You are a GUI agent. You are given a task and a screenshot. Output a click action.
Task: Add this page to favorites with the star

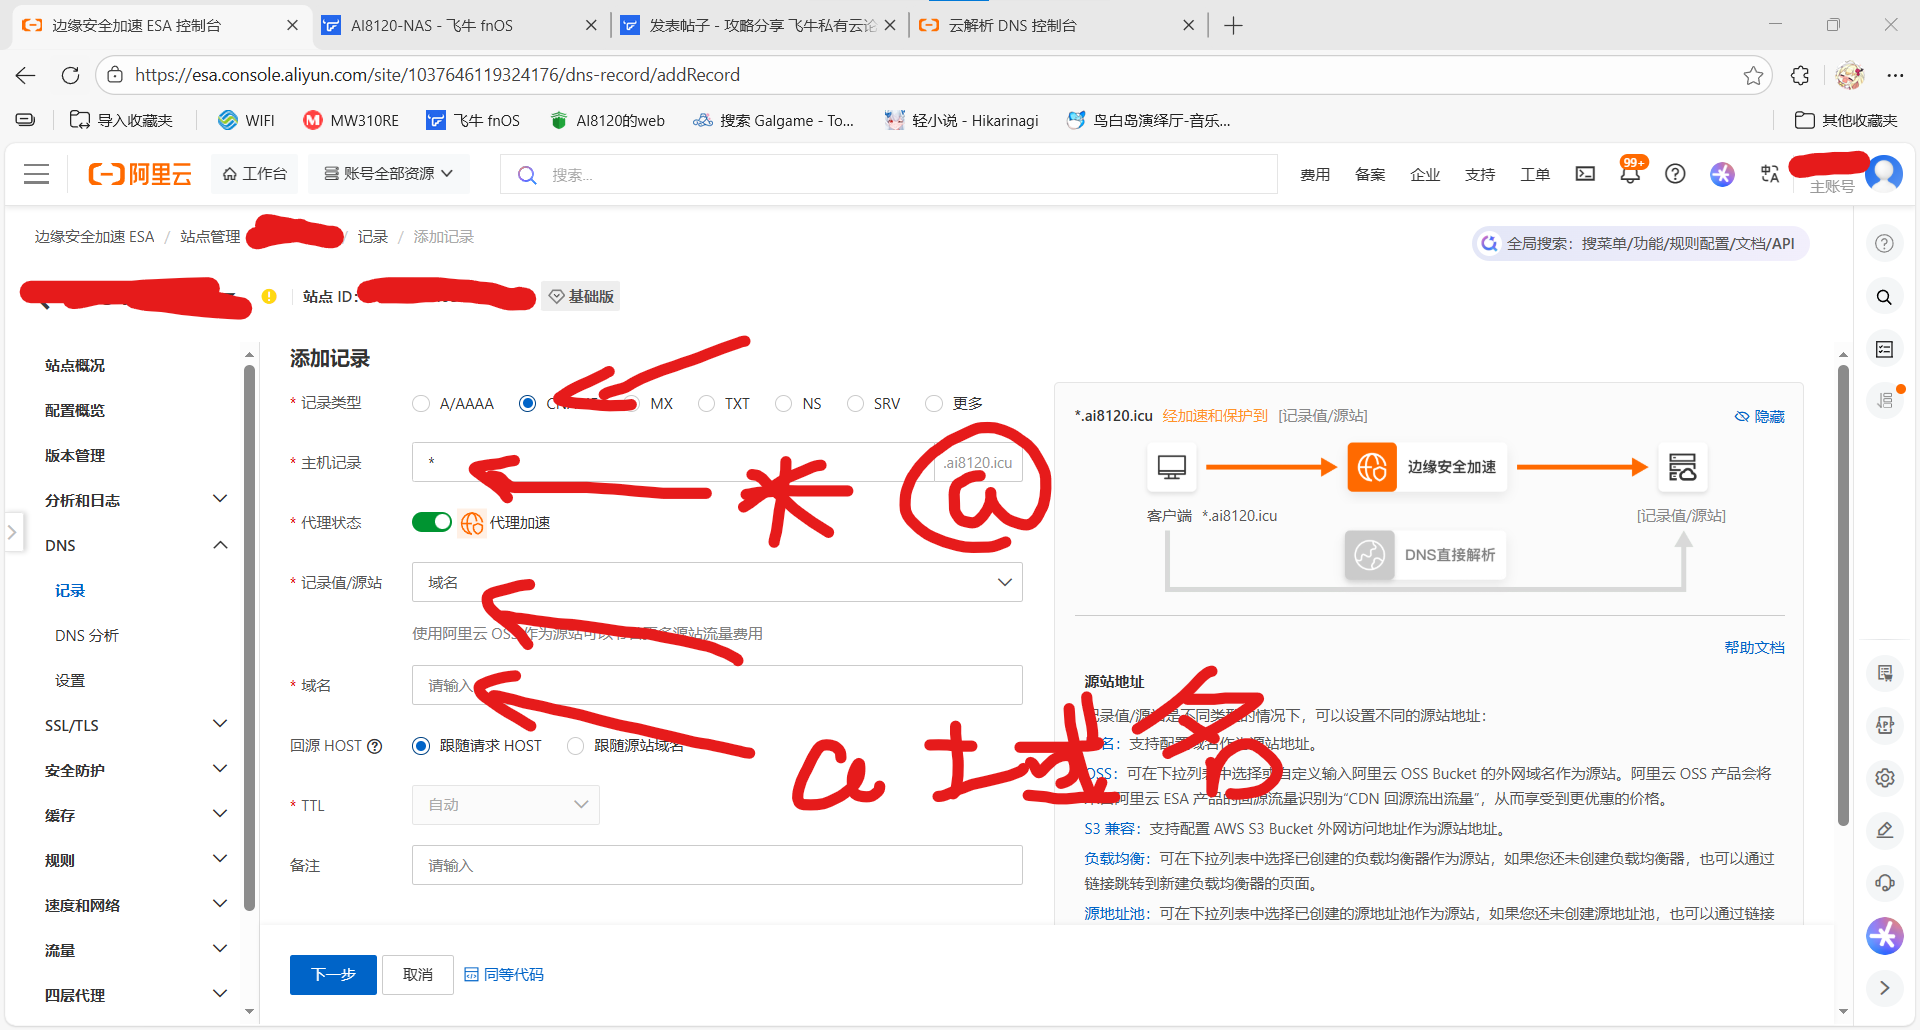pos(1753,75)
